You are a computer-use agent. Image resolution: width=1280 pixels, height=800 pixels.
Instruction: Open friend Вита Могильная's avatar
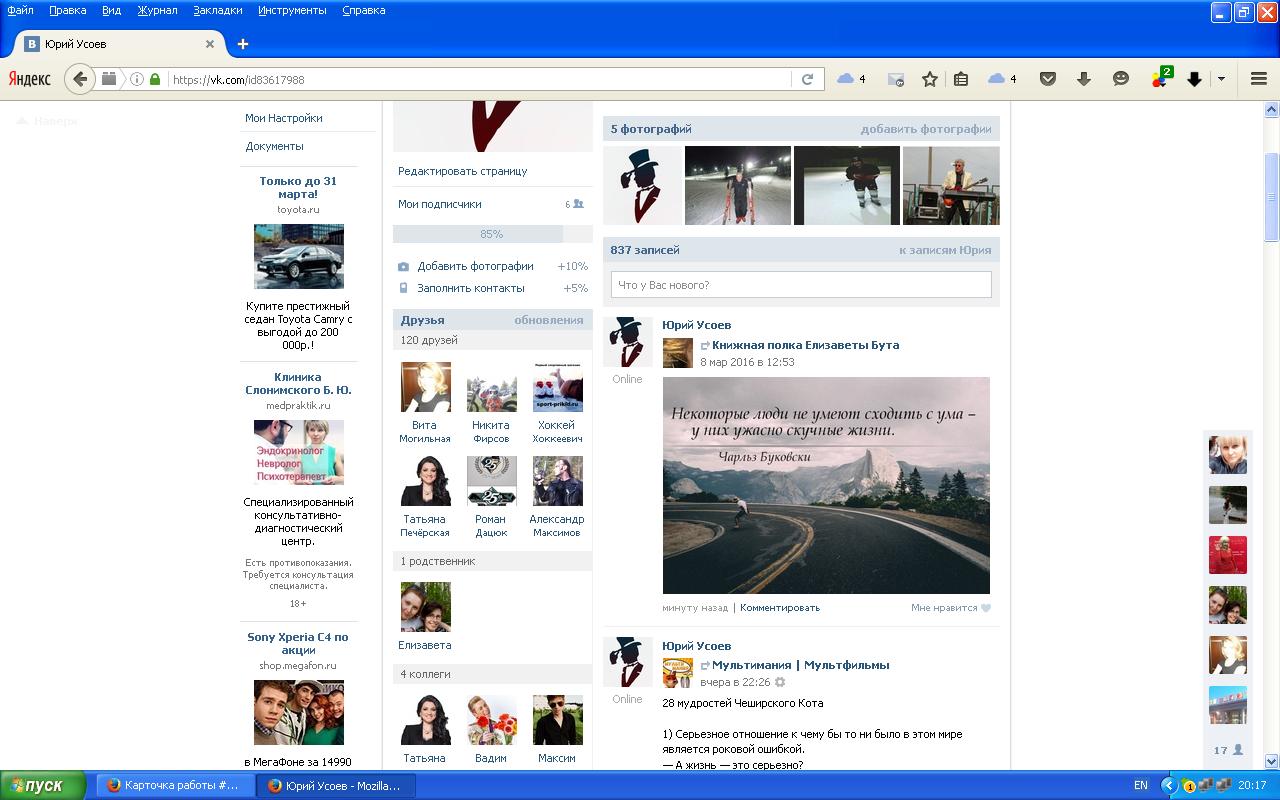[425, 387]
